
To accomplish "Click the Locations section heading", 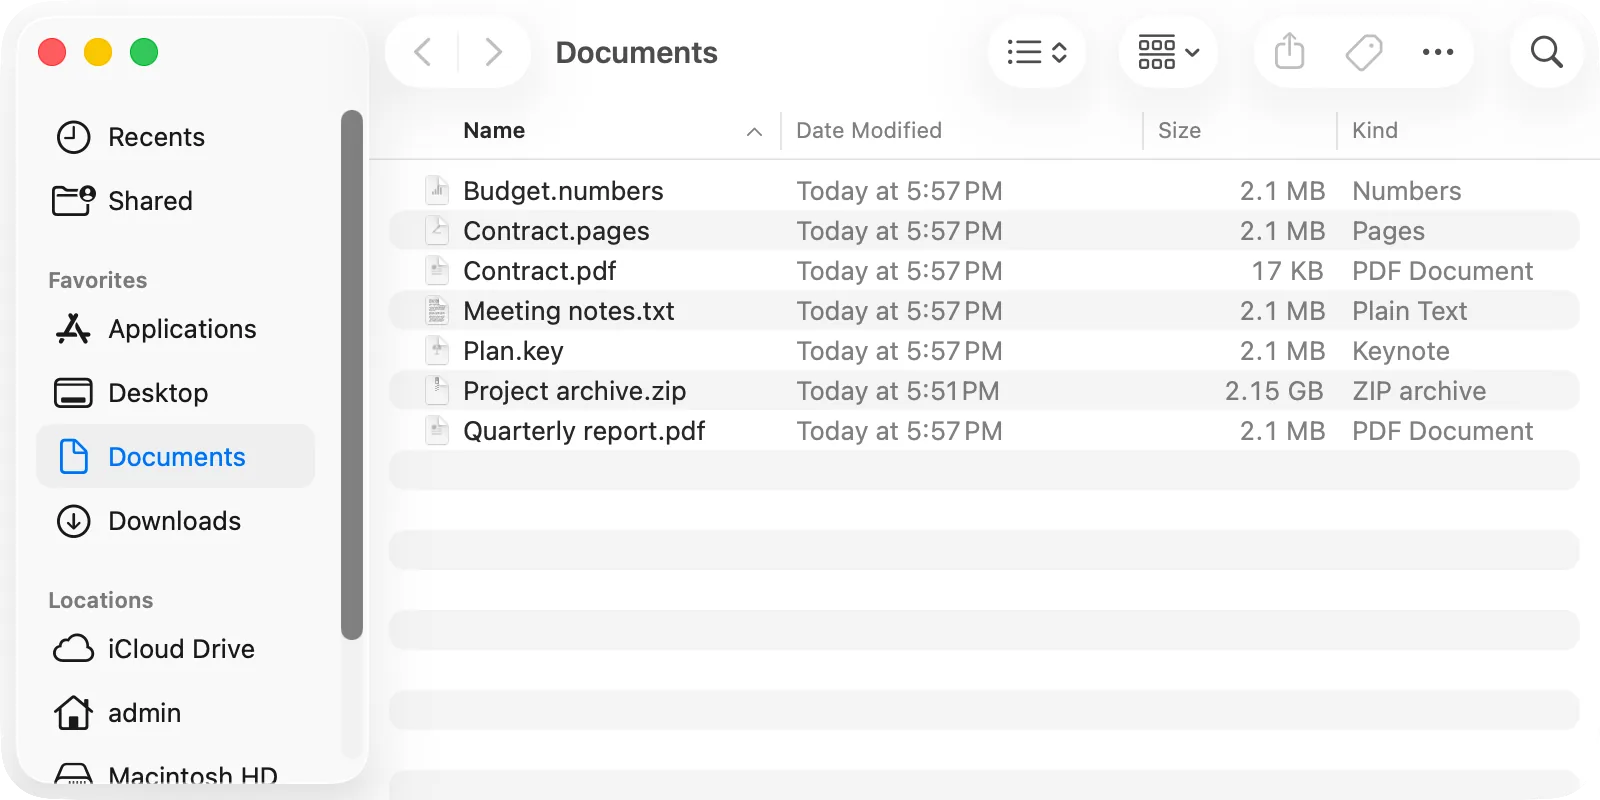I will [101, 600].
